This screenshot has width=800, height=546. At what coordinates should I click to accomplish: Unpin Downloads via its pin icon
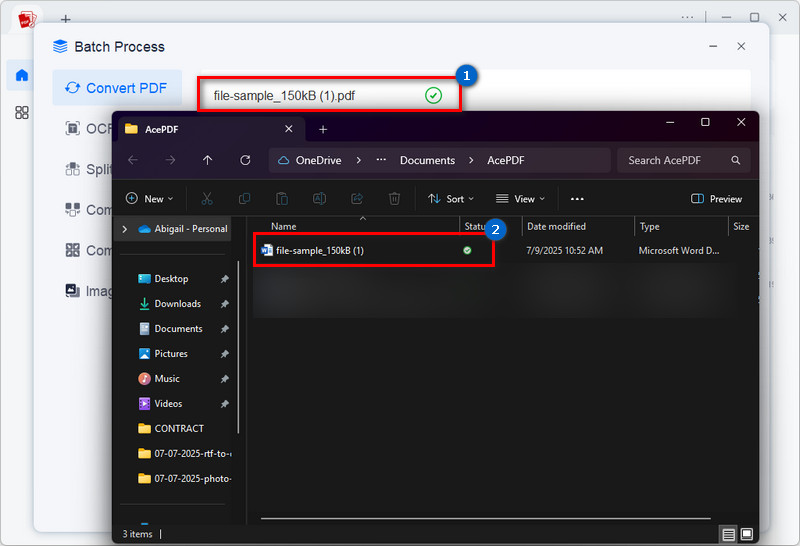(x=224, y=304)
